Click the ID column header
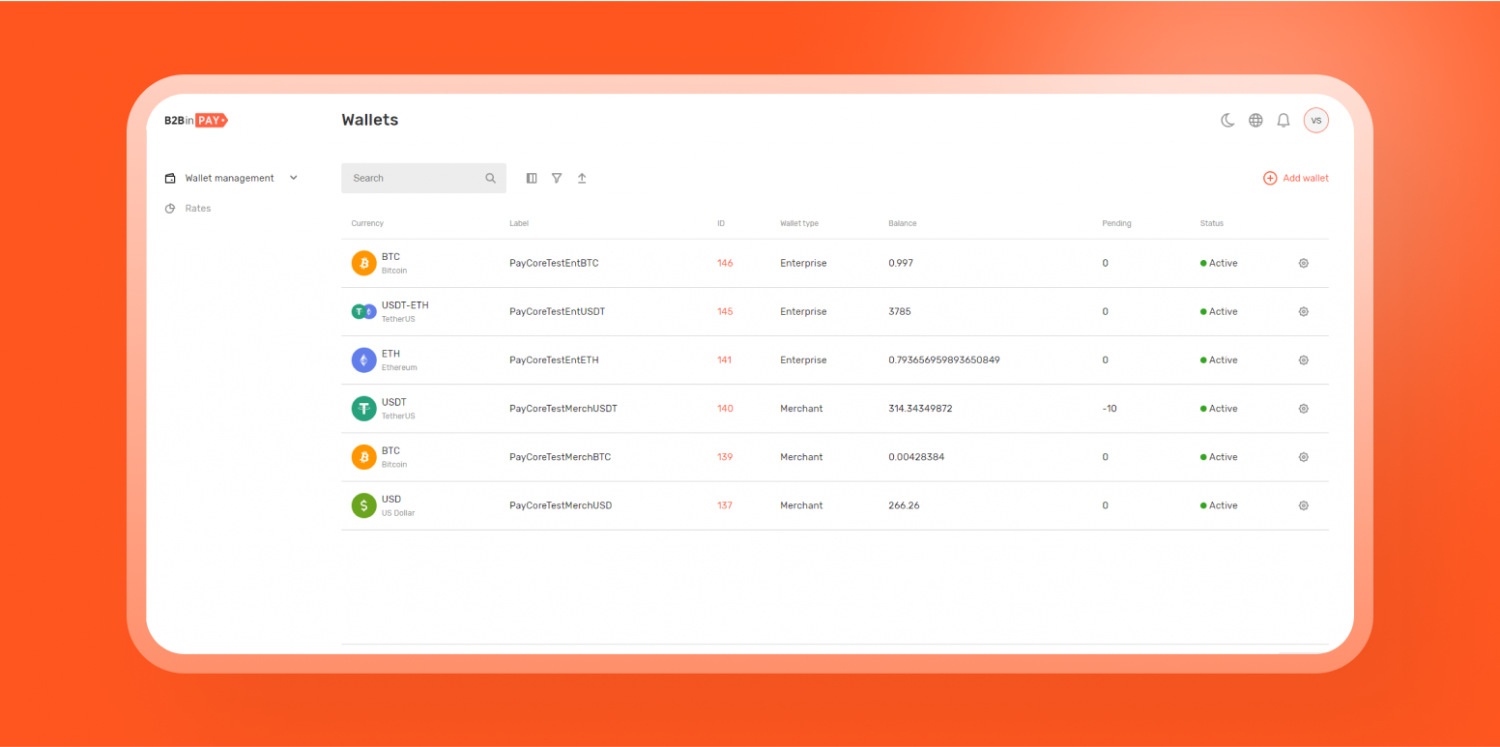The width and height of the screenshot is (1500, 747). tap(721, 223)
